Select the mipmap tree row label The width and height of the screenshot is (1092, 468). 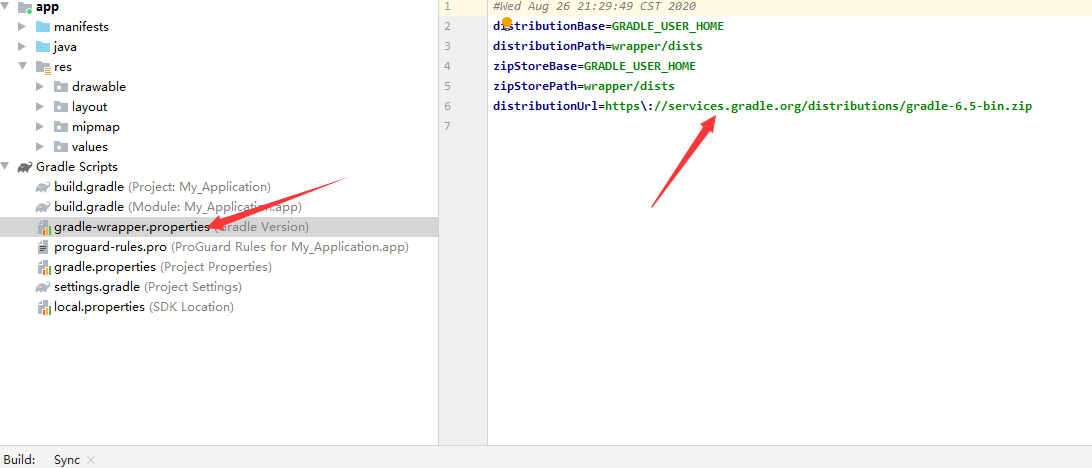tap(95, 127)
